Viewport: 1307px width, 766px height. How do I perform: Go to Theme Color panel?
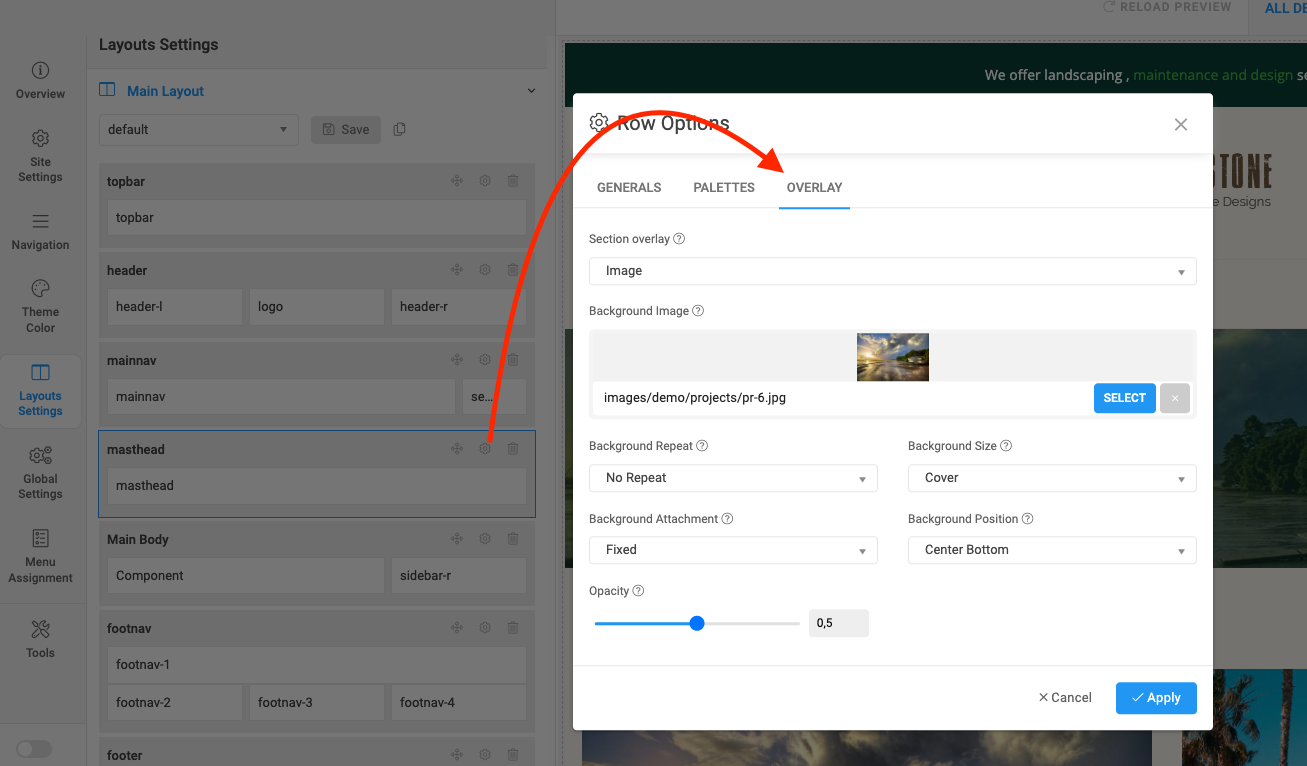pyautogui.click(x=40, y=306)
